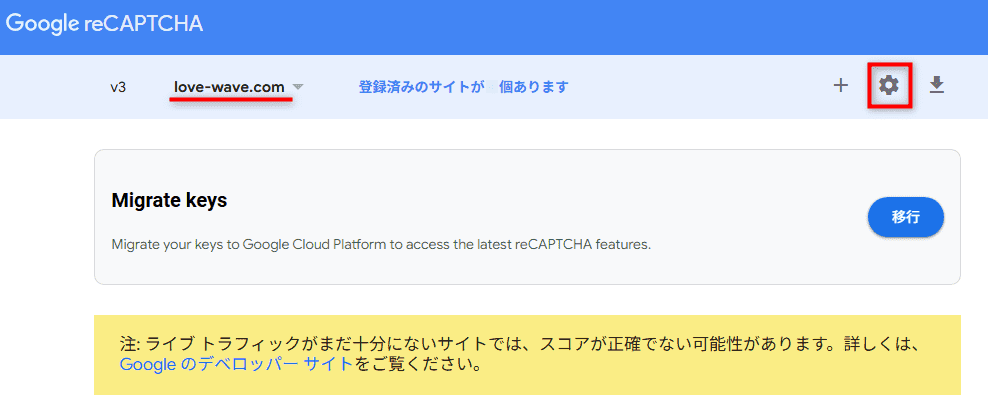
Task: Open the Google のデベロッパー サイト link
Action: point(236,365)
